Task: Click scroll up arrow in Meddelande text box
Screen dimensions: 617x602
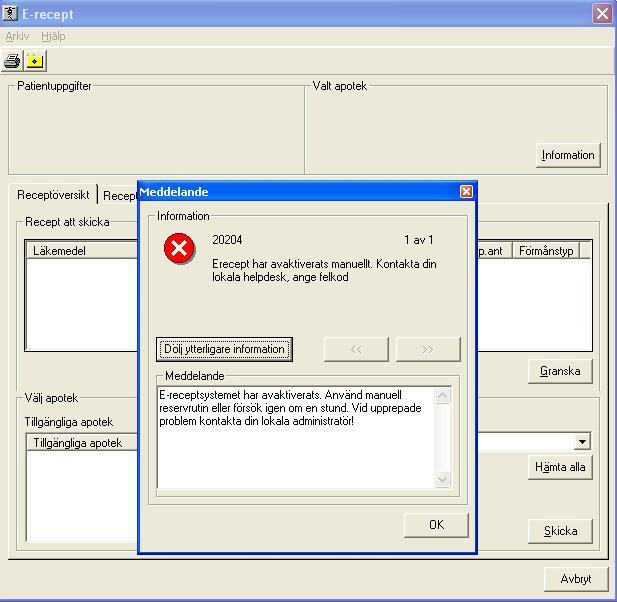Action: [443, 395]
